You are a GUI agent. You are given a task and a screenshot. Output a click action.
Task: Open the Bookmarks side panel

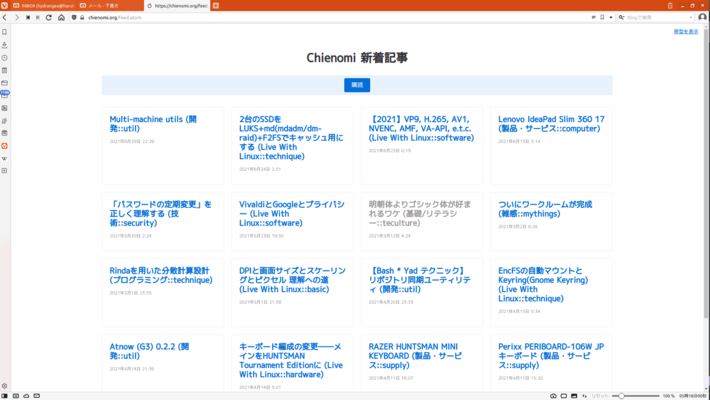5,32
